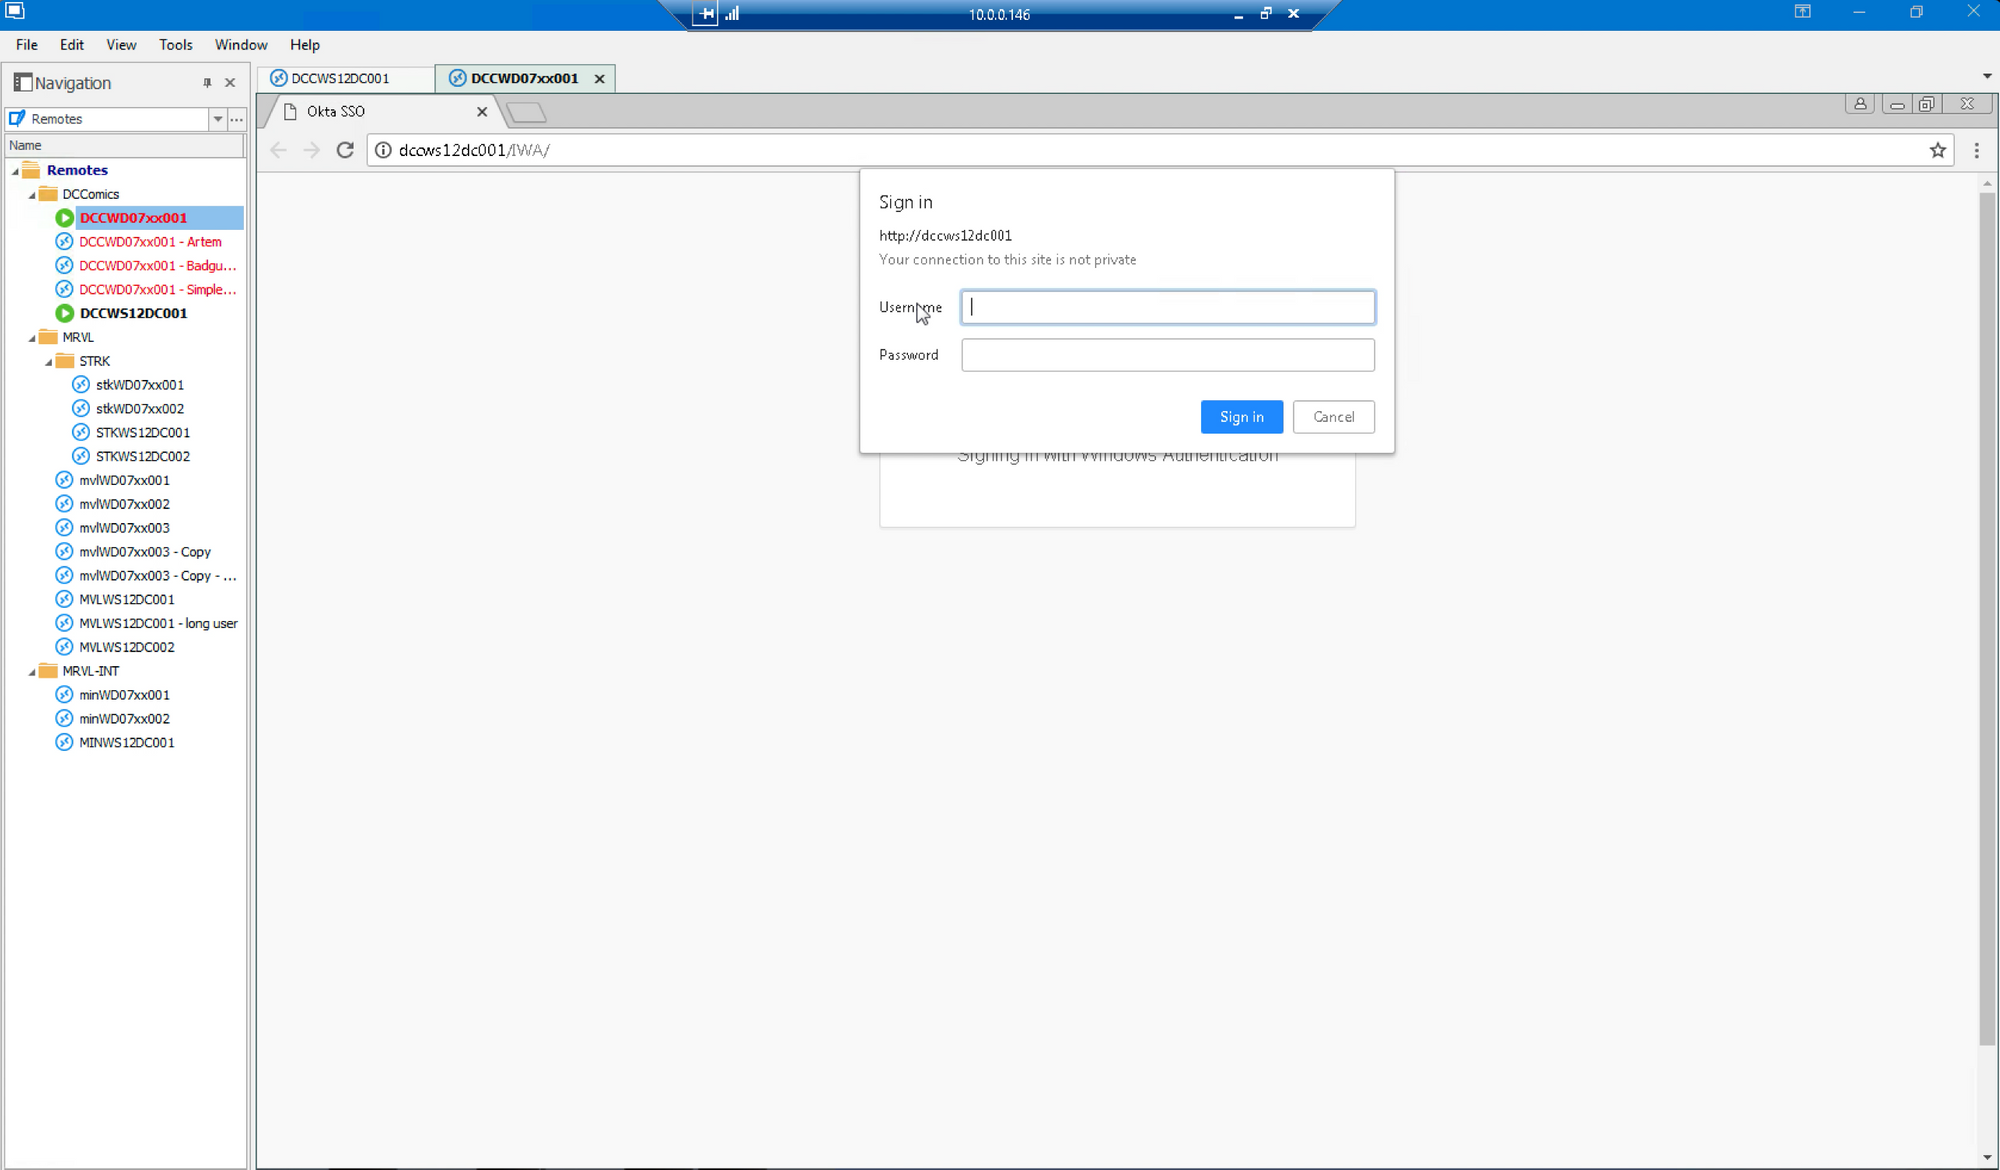Screen dimensions: 2000x1170
Task: Collapse the MRVL folder
Action: pyautogui.click(x=32, y=338)
